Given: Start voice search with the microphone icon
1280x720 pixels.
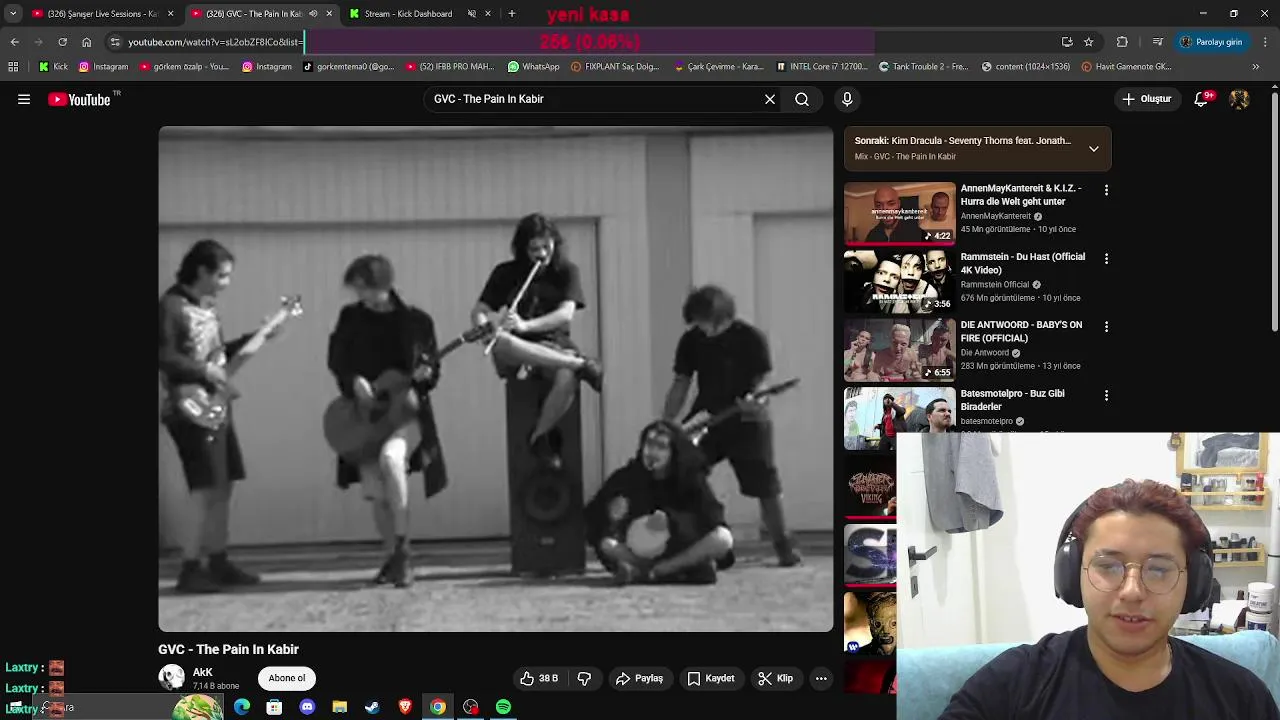Looking at the screenshot, I should click(x=847, y=99).
